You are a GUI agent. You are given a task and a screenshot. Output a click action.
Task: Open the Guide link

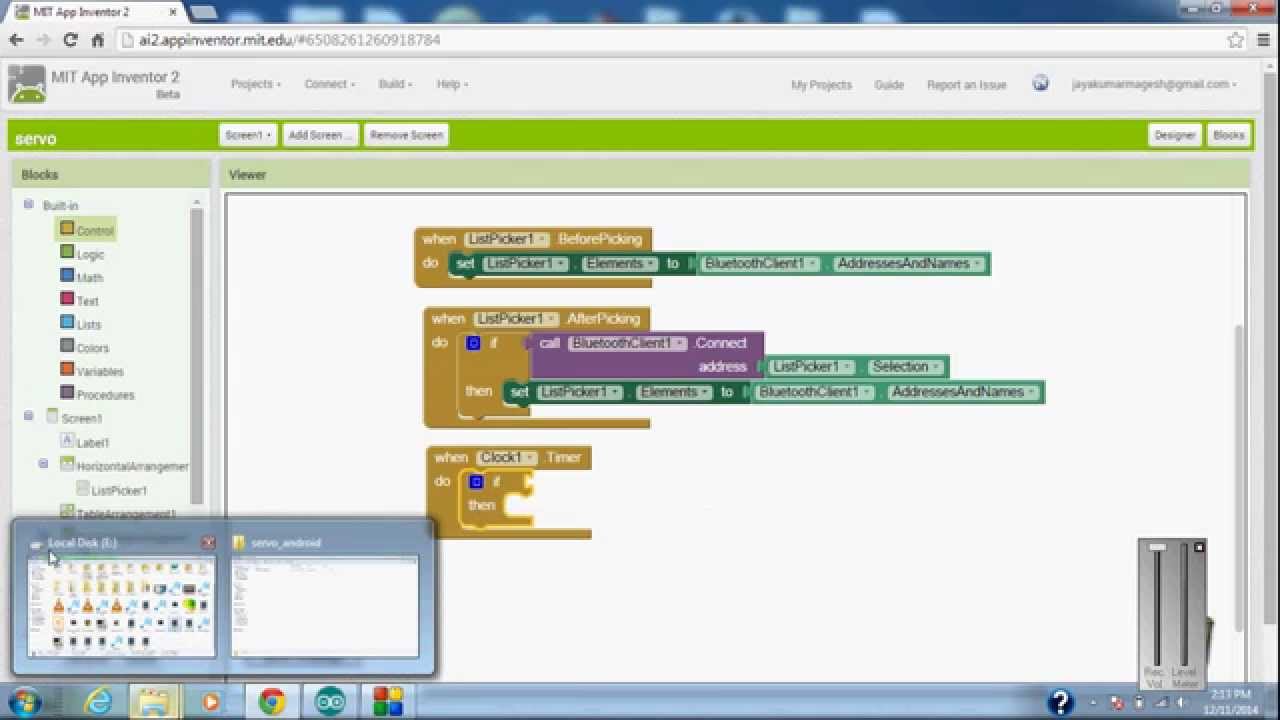coord(889,85)
